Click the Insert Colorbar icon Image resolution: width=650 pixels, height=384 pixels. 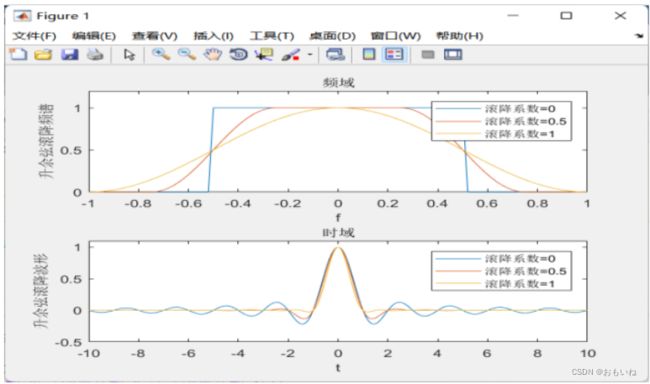point(369,54)
